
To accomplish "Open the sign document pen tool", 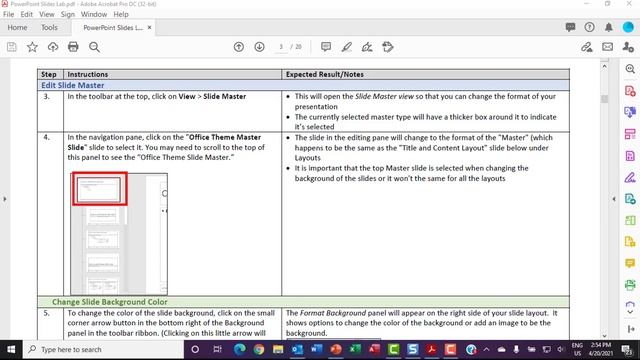I will coord(367,47).
